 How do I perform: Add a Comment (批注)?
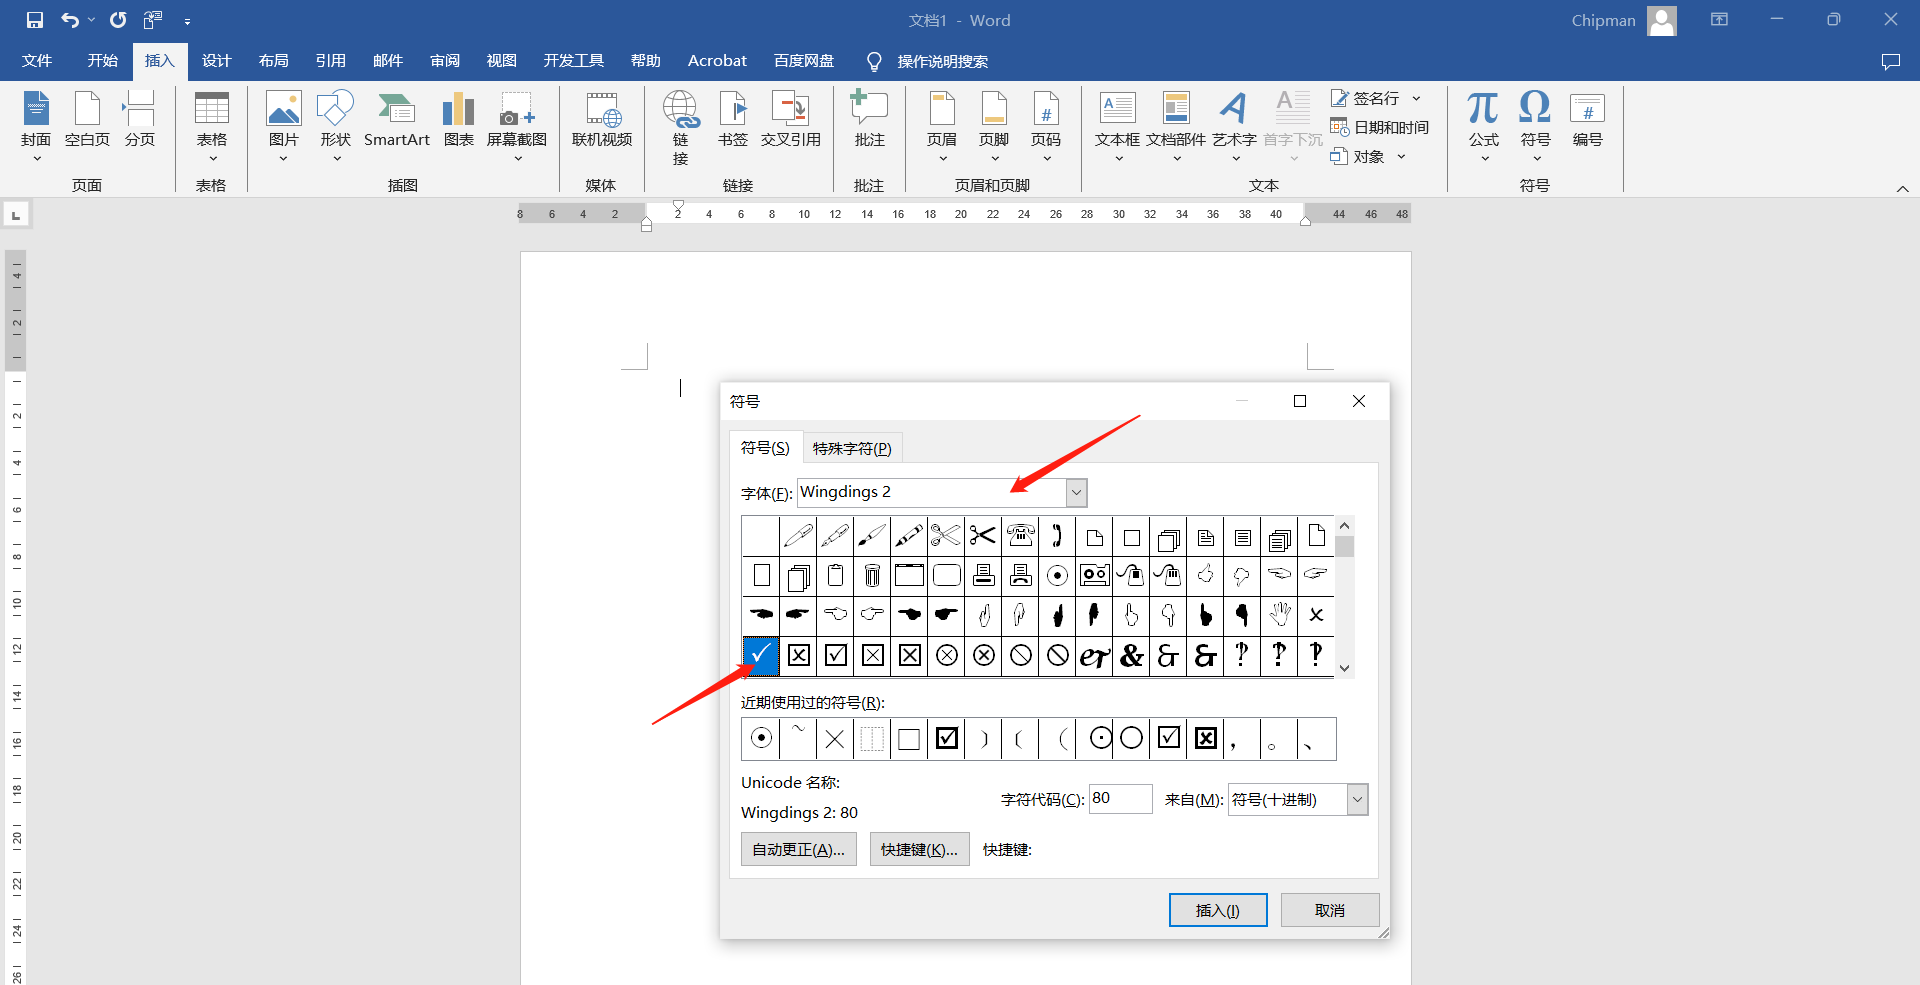pos(869,120)
